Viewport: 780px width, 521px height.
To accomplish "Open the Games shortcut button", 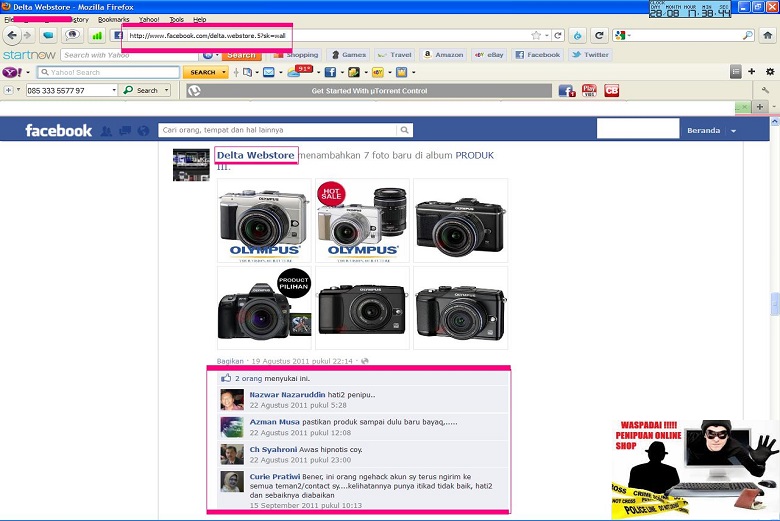I will (349, 55).
